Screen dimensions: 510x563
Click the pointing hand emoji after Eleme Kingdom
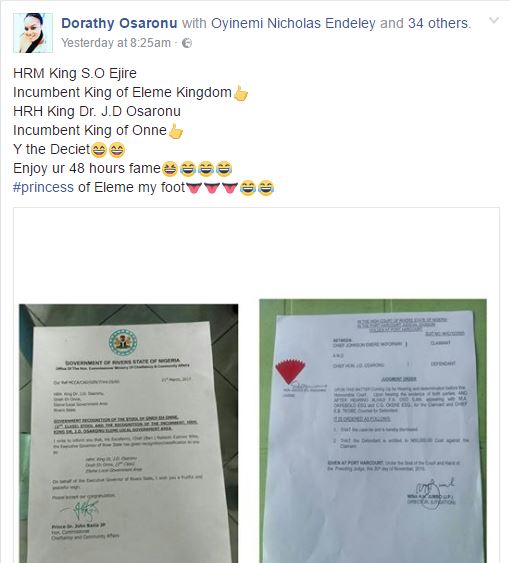tap(240, 93)
